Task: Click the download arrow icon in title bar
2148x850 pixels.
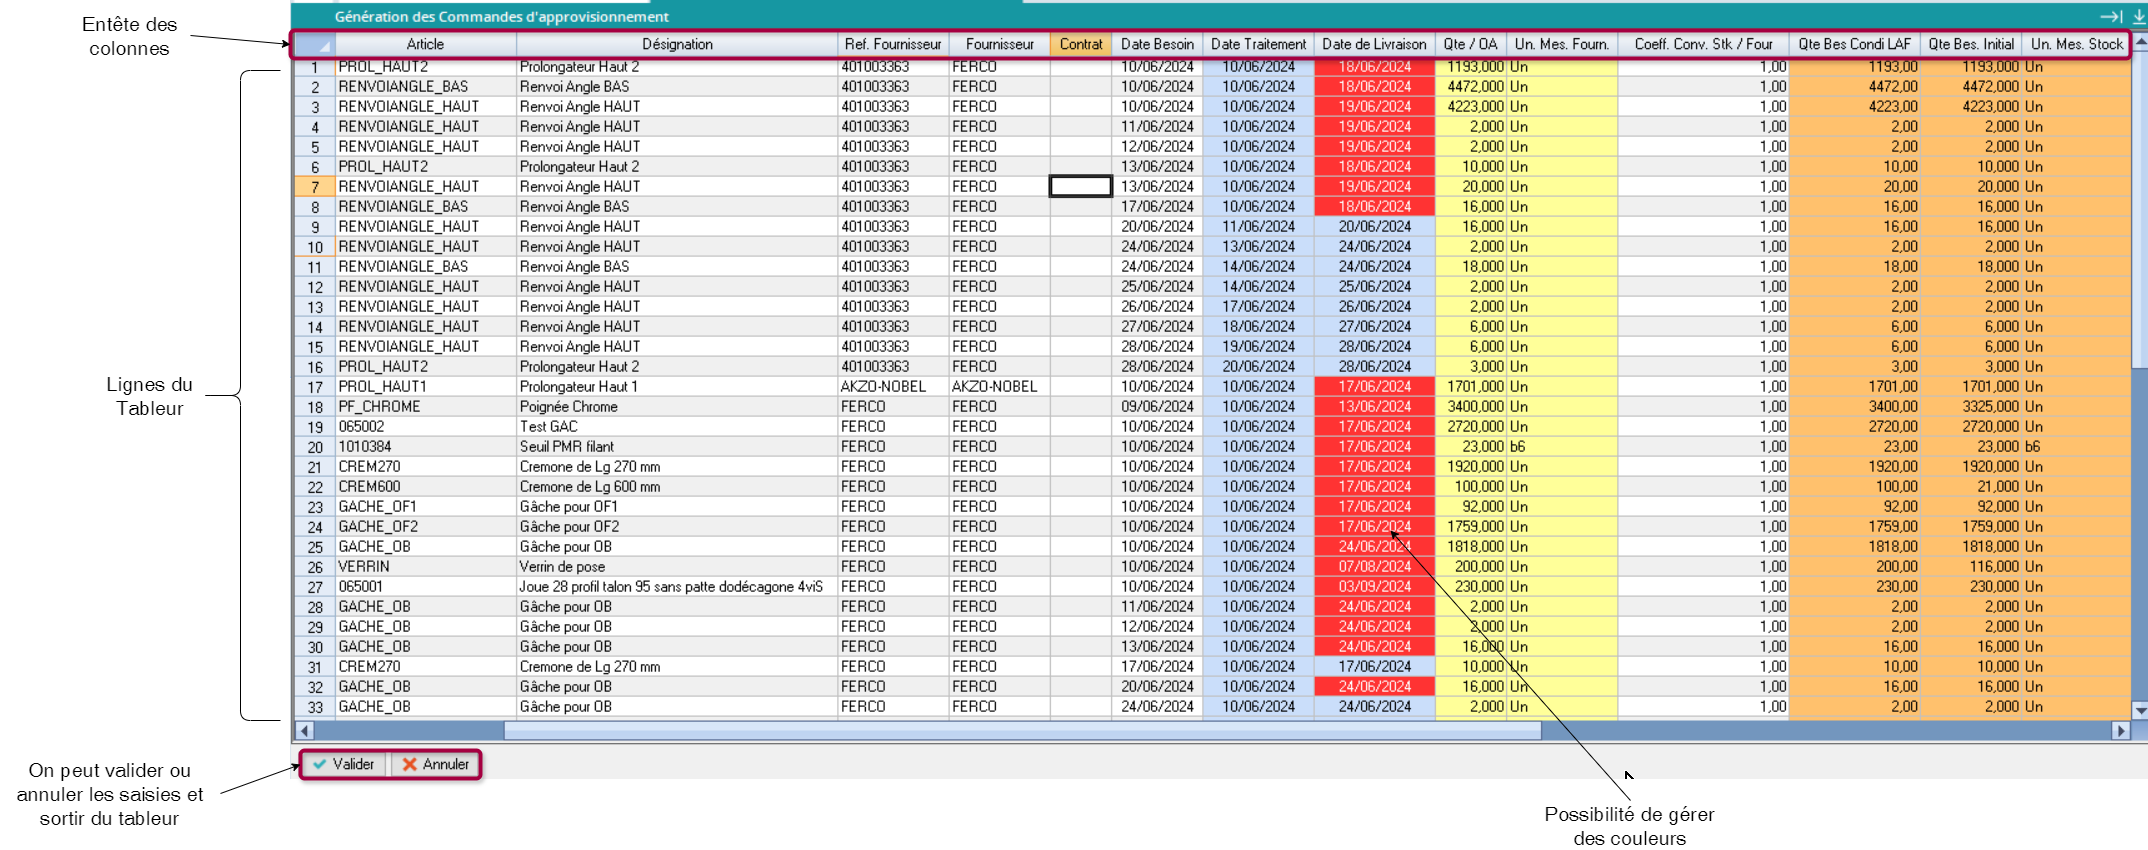Action: click(x=2138, y=16)
